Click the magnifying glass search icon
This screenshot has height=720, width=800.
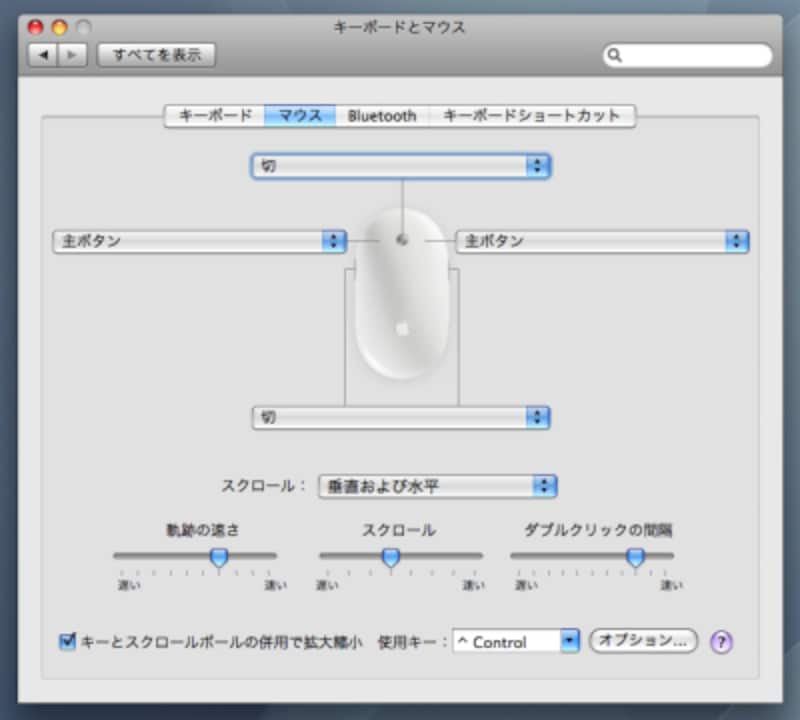[615, 56]
